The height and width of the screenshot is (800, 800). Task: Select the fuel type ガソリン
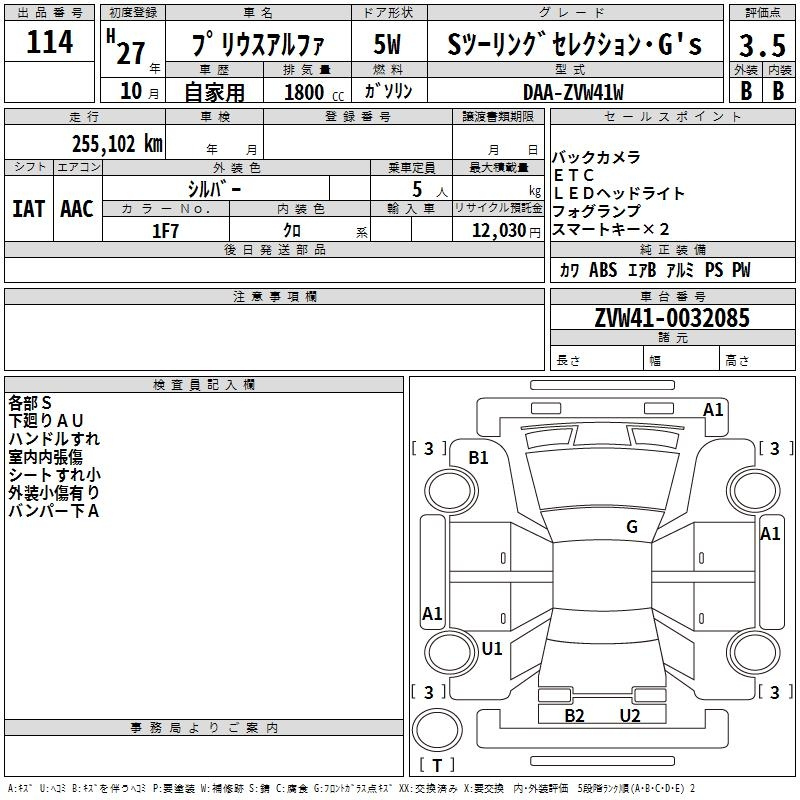coord(388,91)
